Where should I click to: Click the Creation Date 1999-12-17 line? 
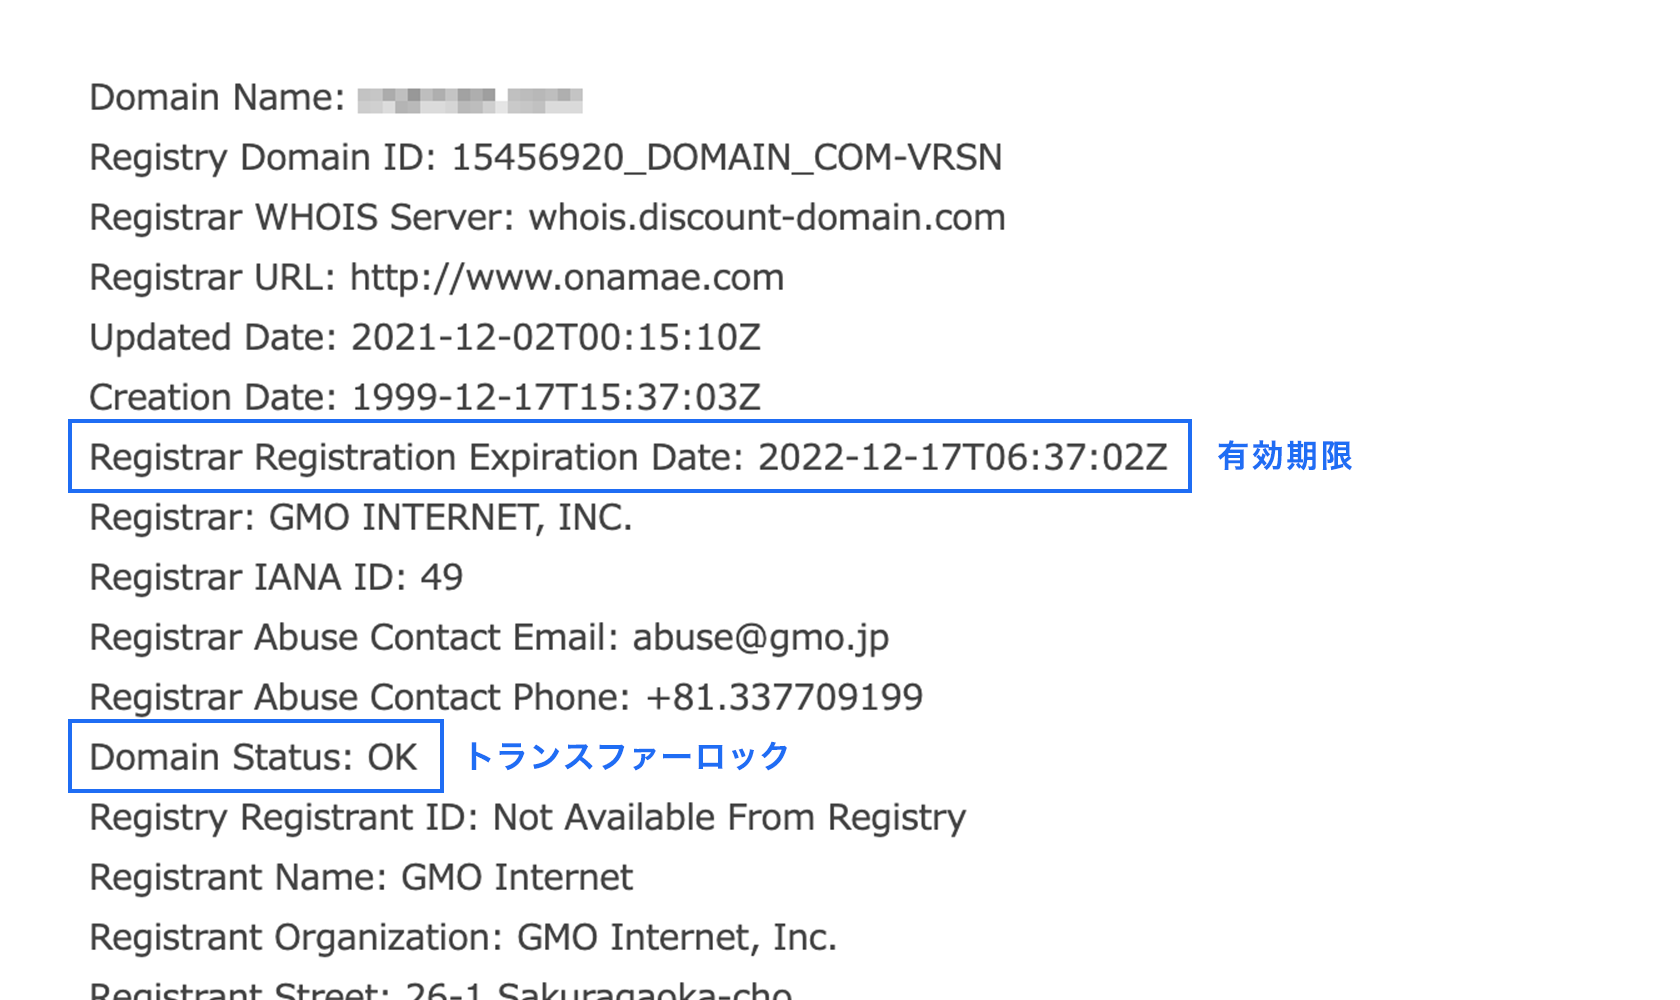[x=425, y=397]
